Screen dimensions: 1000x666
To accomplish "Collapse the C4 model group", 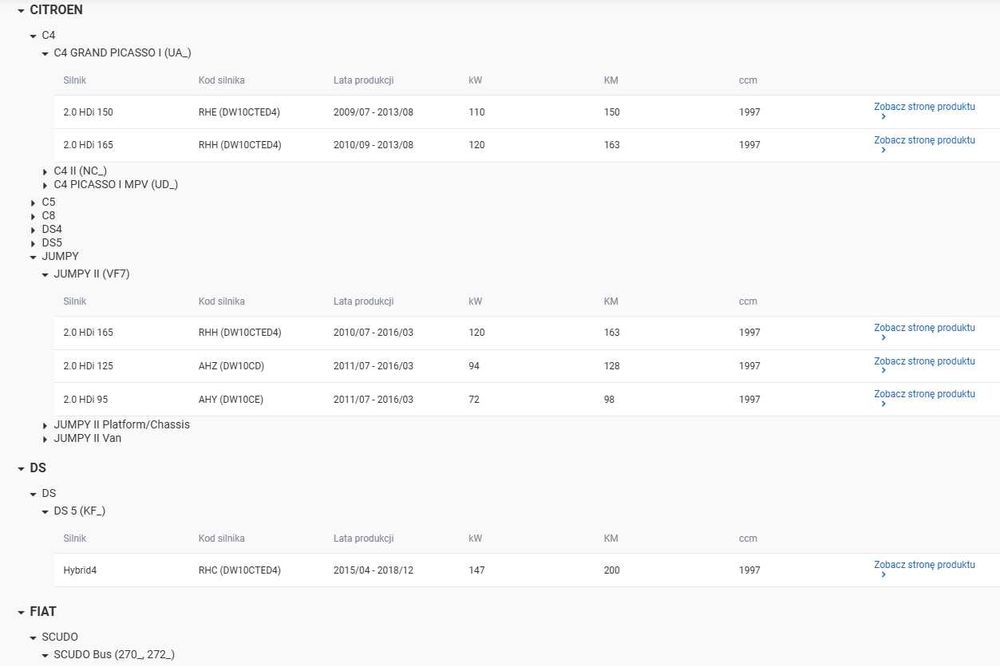I will 33,36.
